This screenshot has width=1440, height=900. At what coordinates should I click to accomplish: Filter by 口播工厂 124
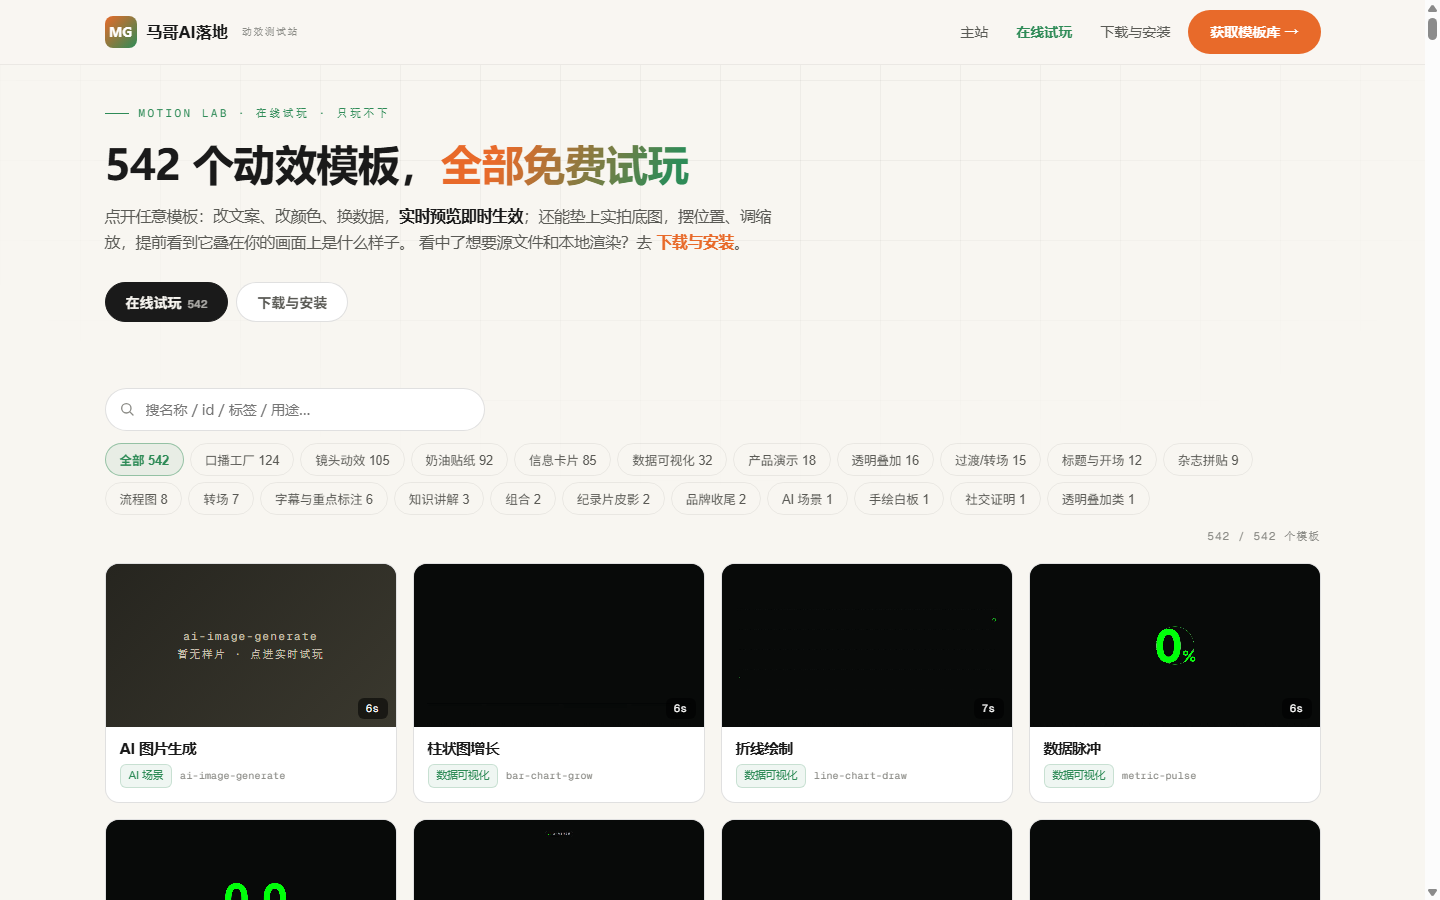tap(242, 460)
